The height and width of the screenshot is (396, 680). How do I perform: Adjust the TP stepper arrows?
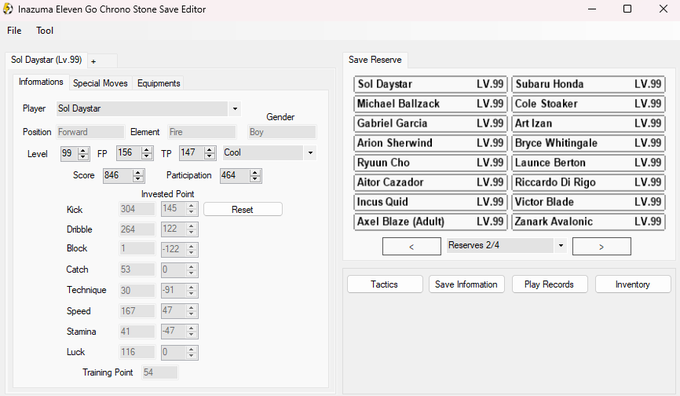coord(209,153)
